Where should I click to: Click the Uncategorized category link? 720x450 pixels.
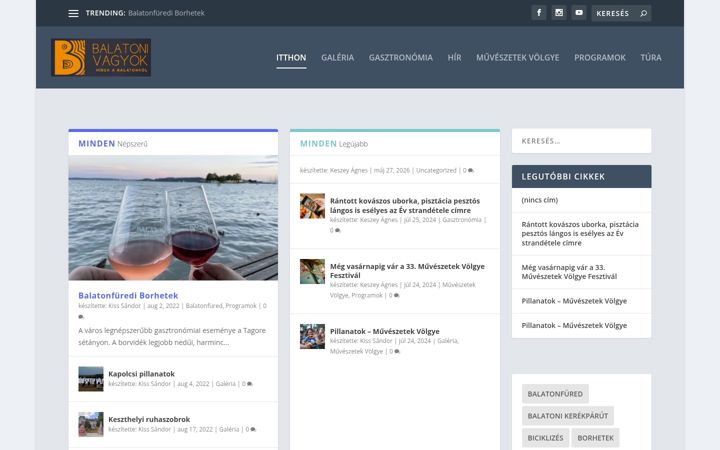pos(436,170)
